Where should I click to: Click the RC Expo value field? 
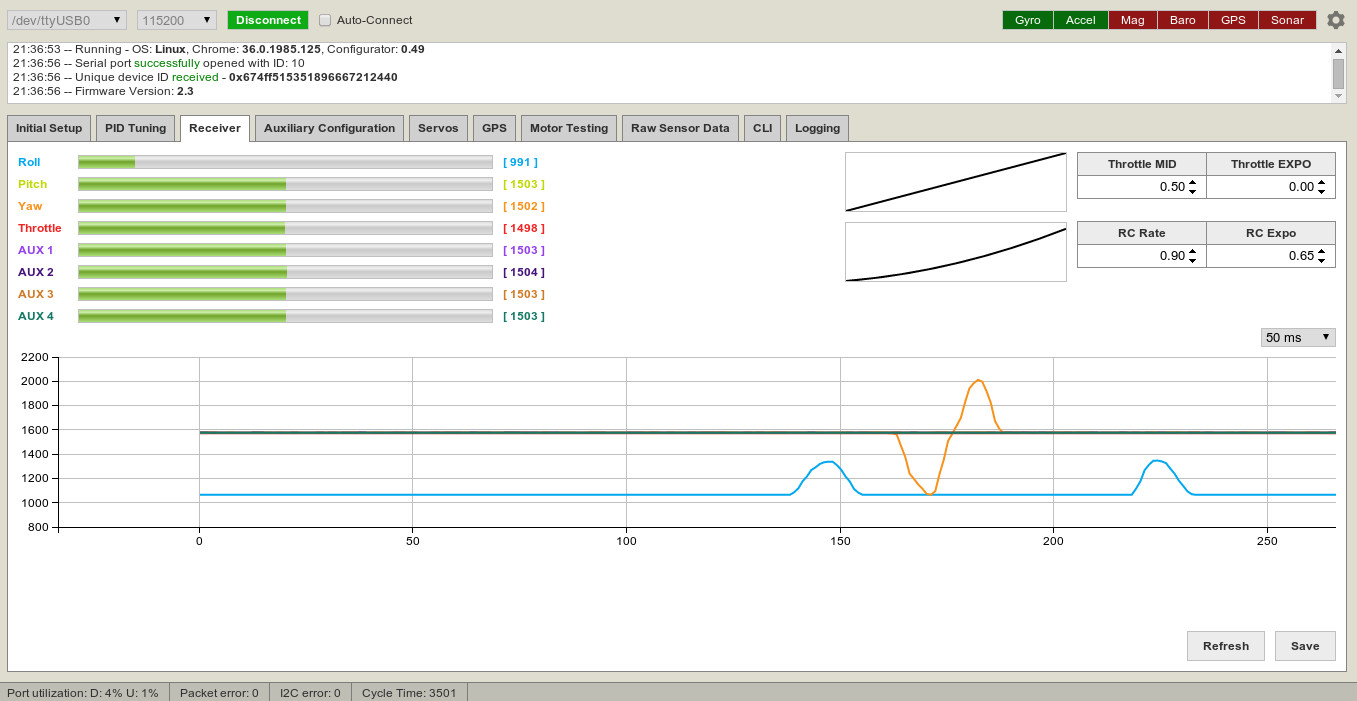pos(1270,256)
